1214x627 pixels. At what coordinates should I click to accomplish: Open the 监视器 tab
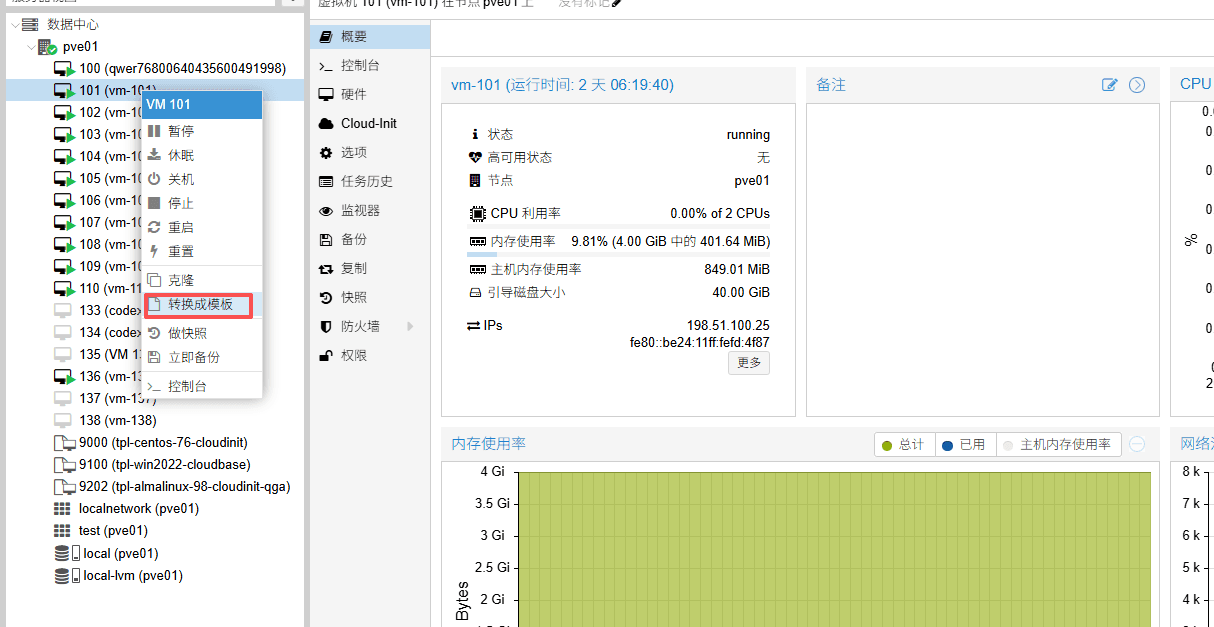(x=370, y=210)
